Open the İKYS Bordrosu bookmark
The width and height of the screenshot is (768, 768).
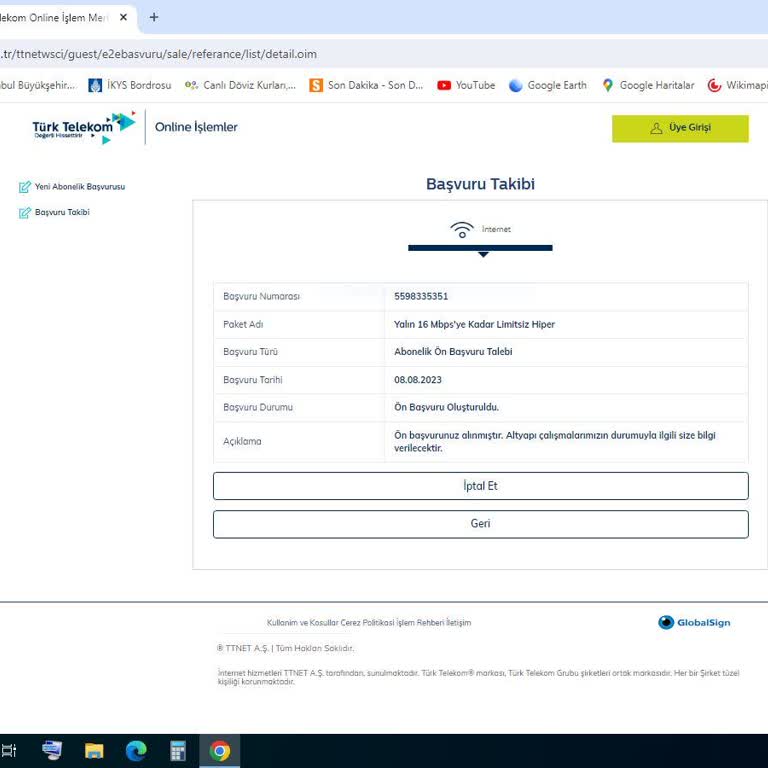[x=130, y=85]
